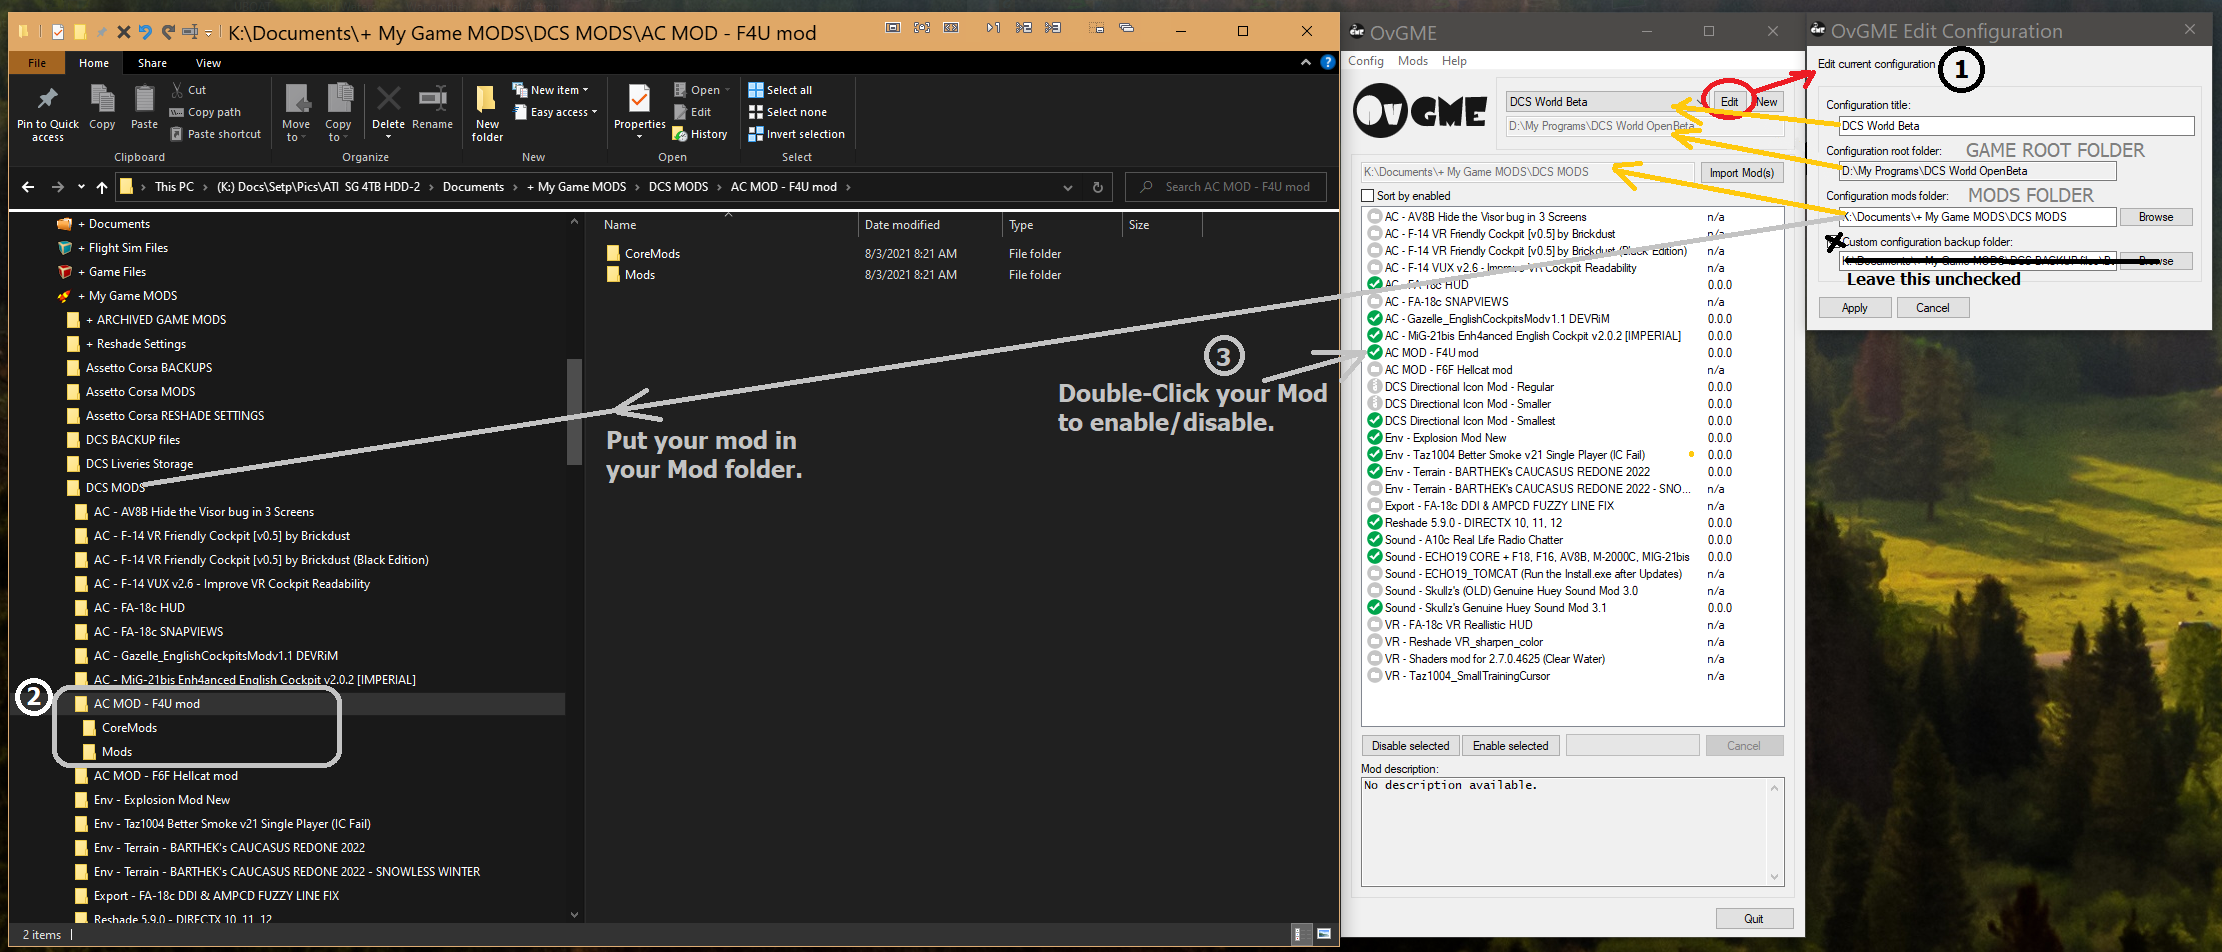This screenshot has height=952, width=2222.
Task: Click Invert selection in ribbon
Action: pyautogui.click(x=796, y=134)
